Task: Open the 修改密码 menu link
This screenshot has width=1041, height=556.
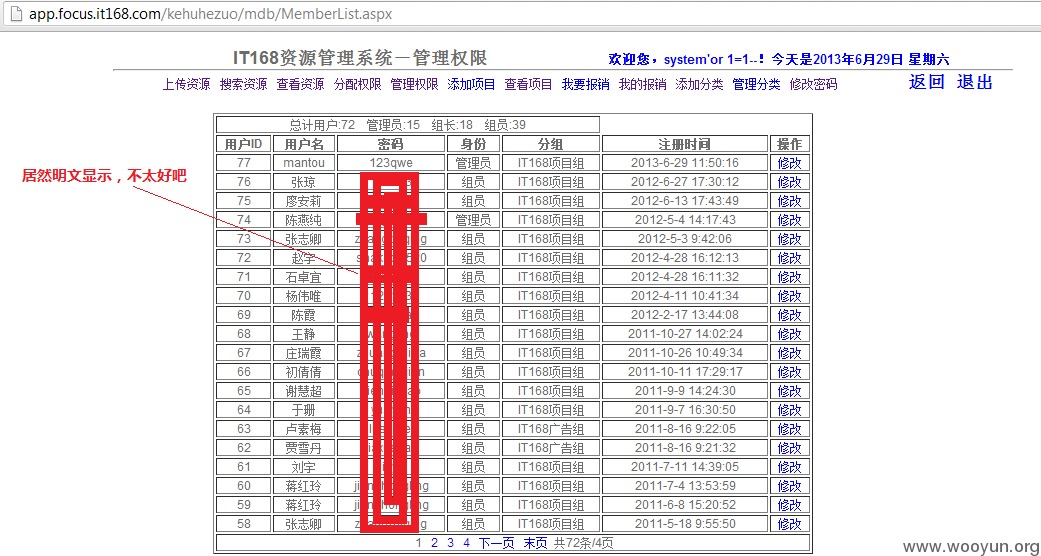Action: coord(814,84)
